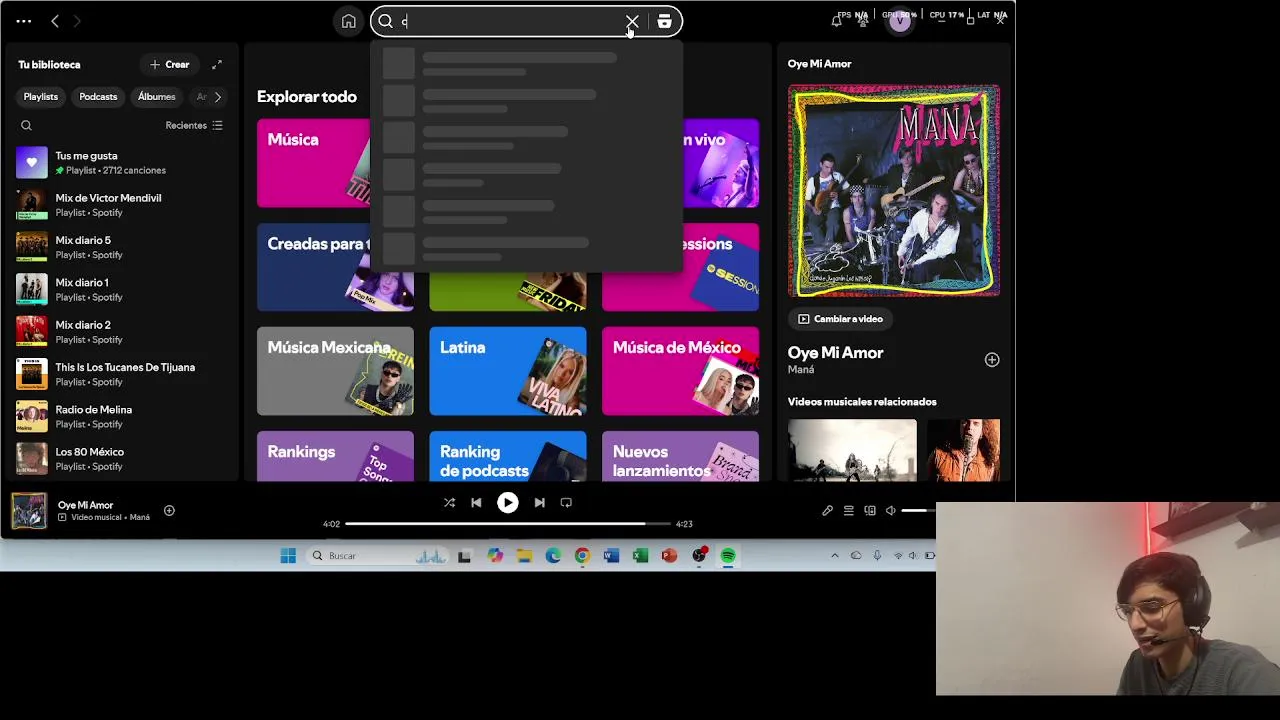
Task: Open Los 80 México playlist
Action: [x=120, y=458]
